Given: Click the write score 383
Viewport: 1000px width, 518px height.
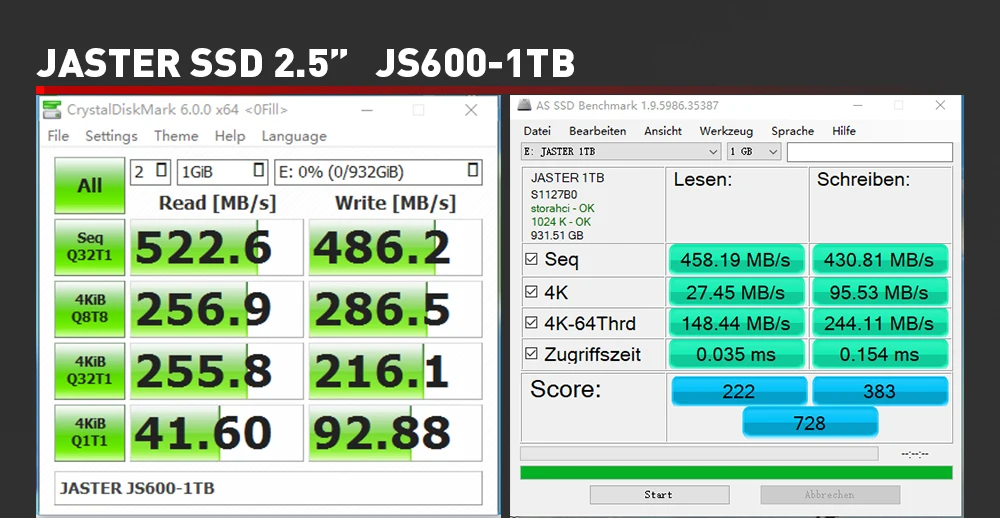Looking at the screenshot, I should click(880, 391).
